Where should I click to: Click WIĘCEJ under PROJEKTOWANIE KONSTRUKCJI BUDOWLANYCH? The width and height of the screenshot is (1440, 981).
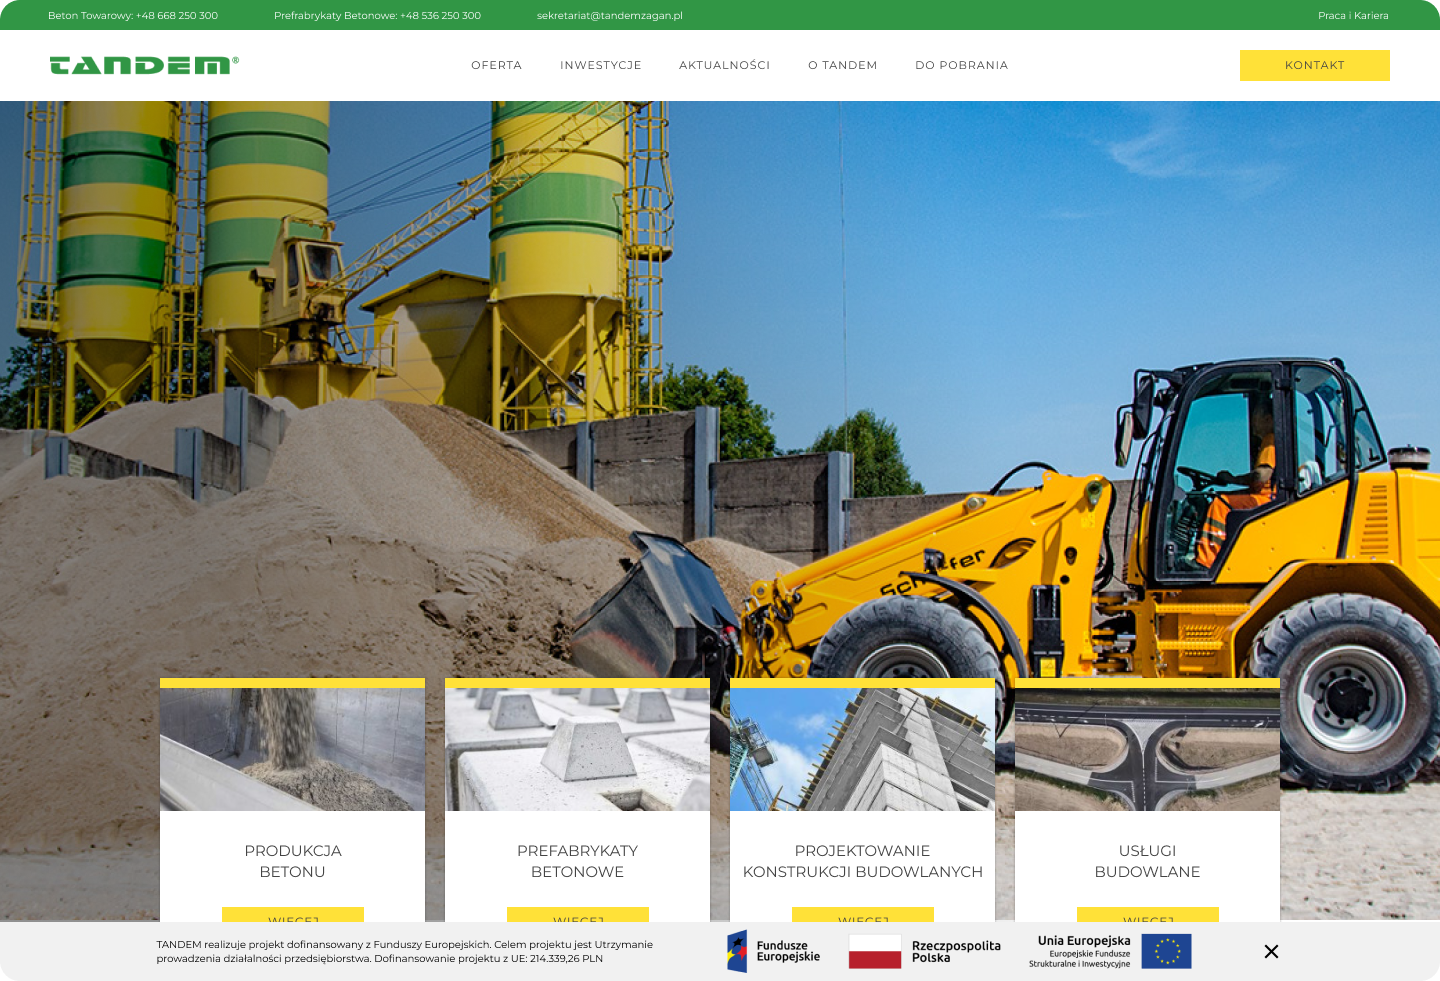(x=862, y=921)
